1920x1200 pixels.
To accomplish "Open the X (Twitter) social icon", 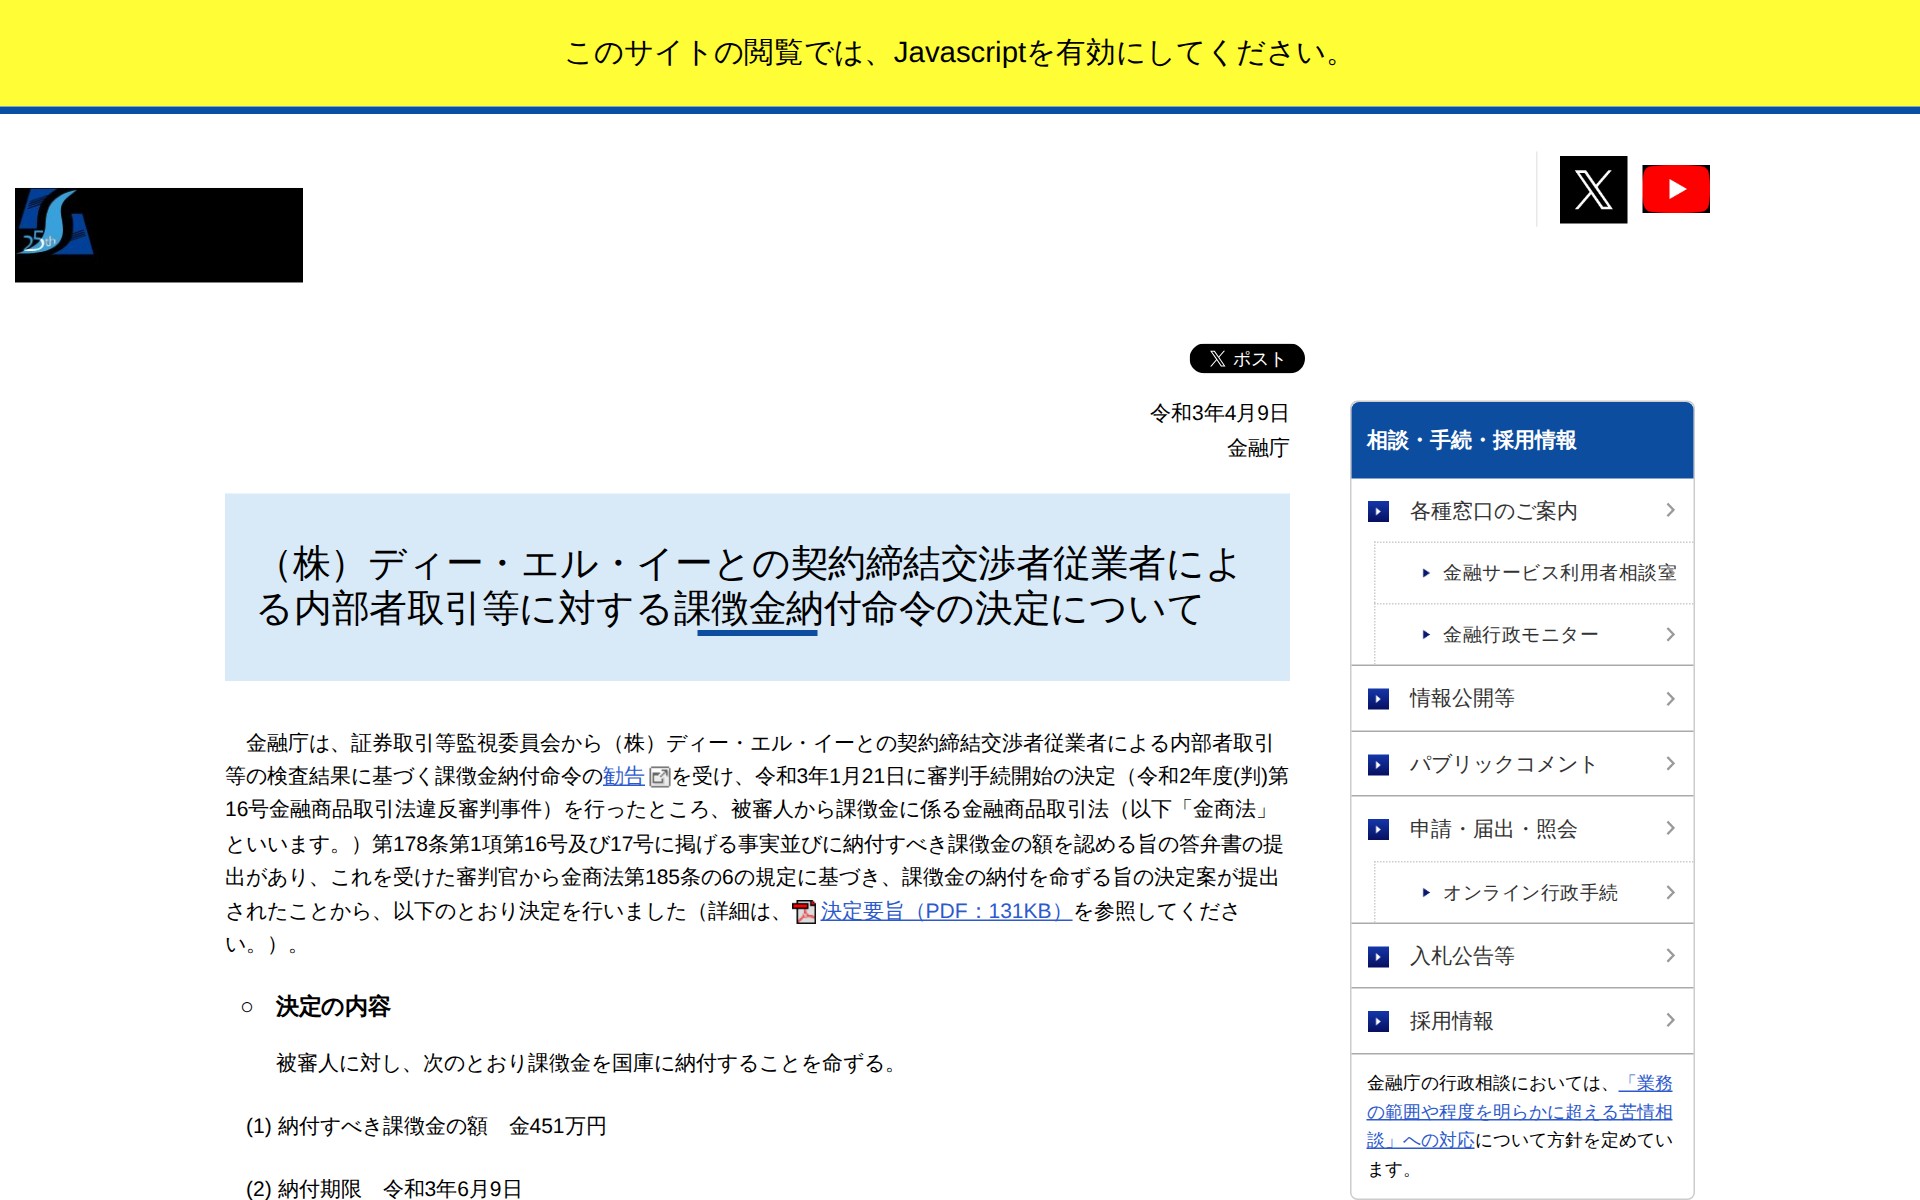I will click(x=1593, y=189).
